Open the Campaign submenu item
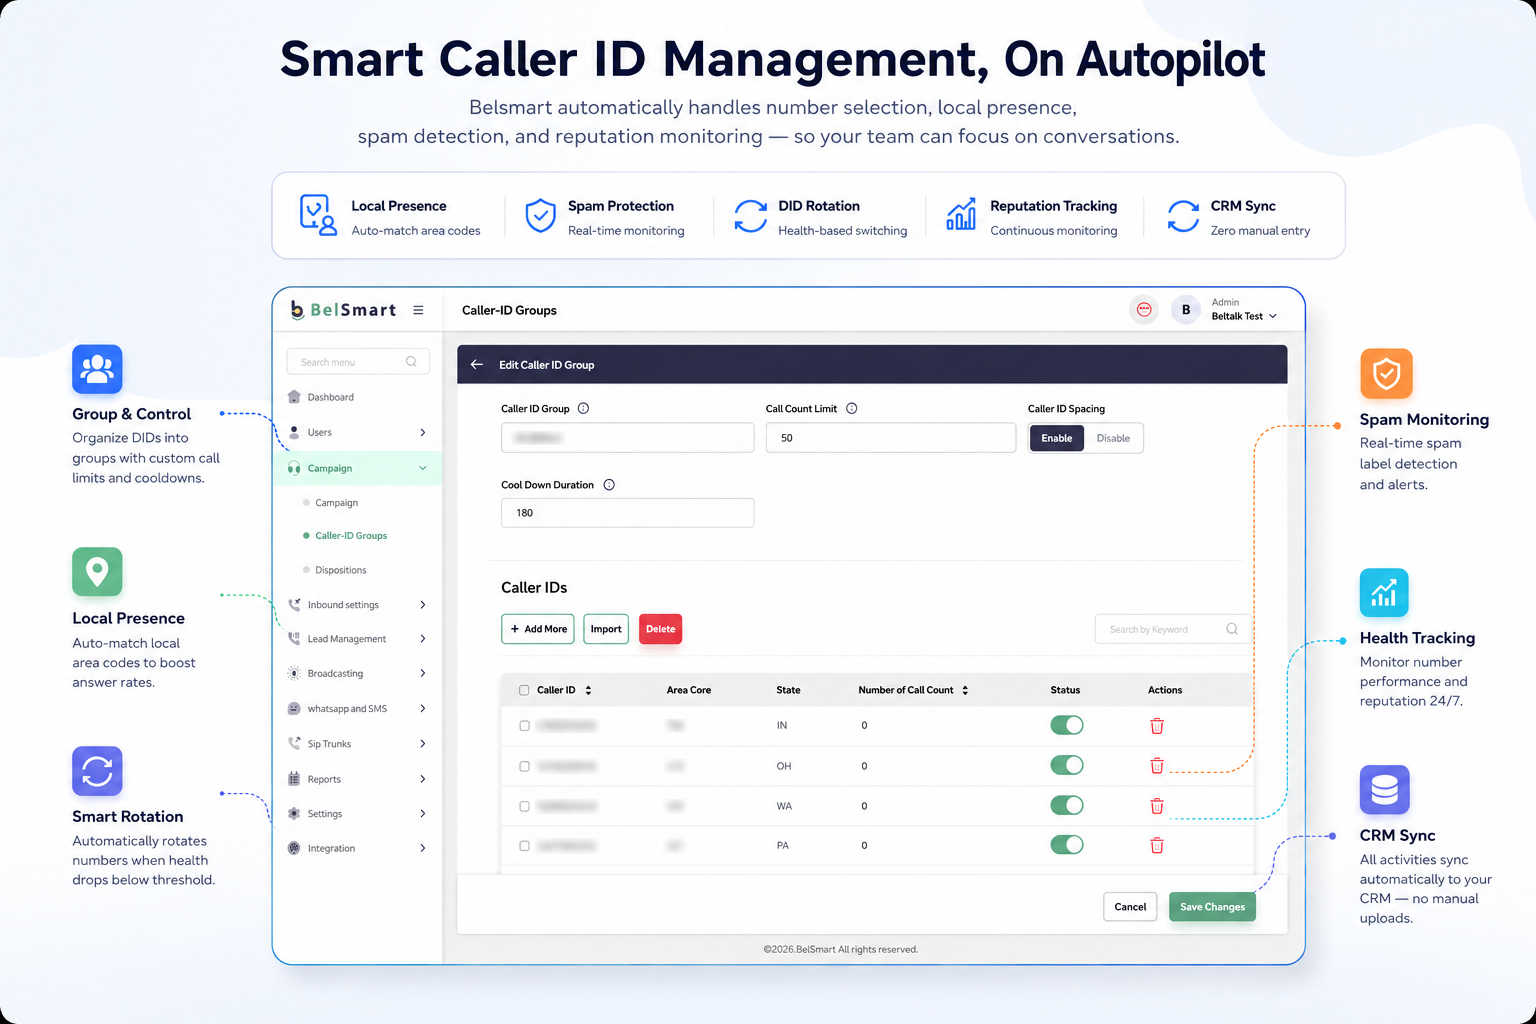Viewport: 1536px width, 1024px height. pos(336,503)
